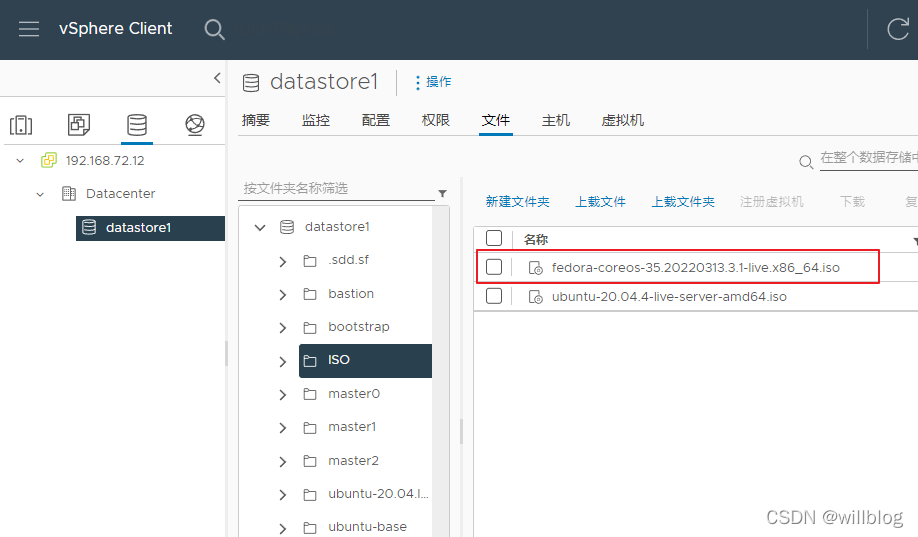Click the search magnifier in the header
The image size is (918, 537).
pos(214,29)
